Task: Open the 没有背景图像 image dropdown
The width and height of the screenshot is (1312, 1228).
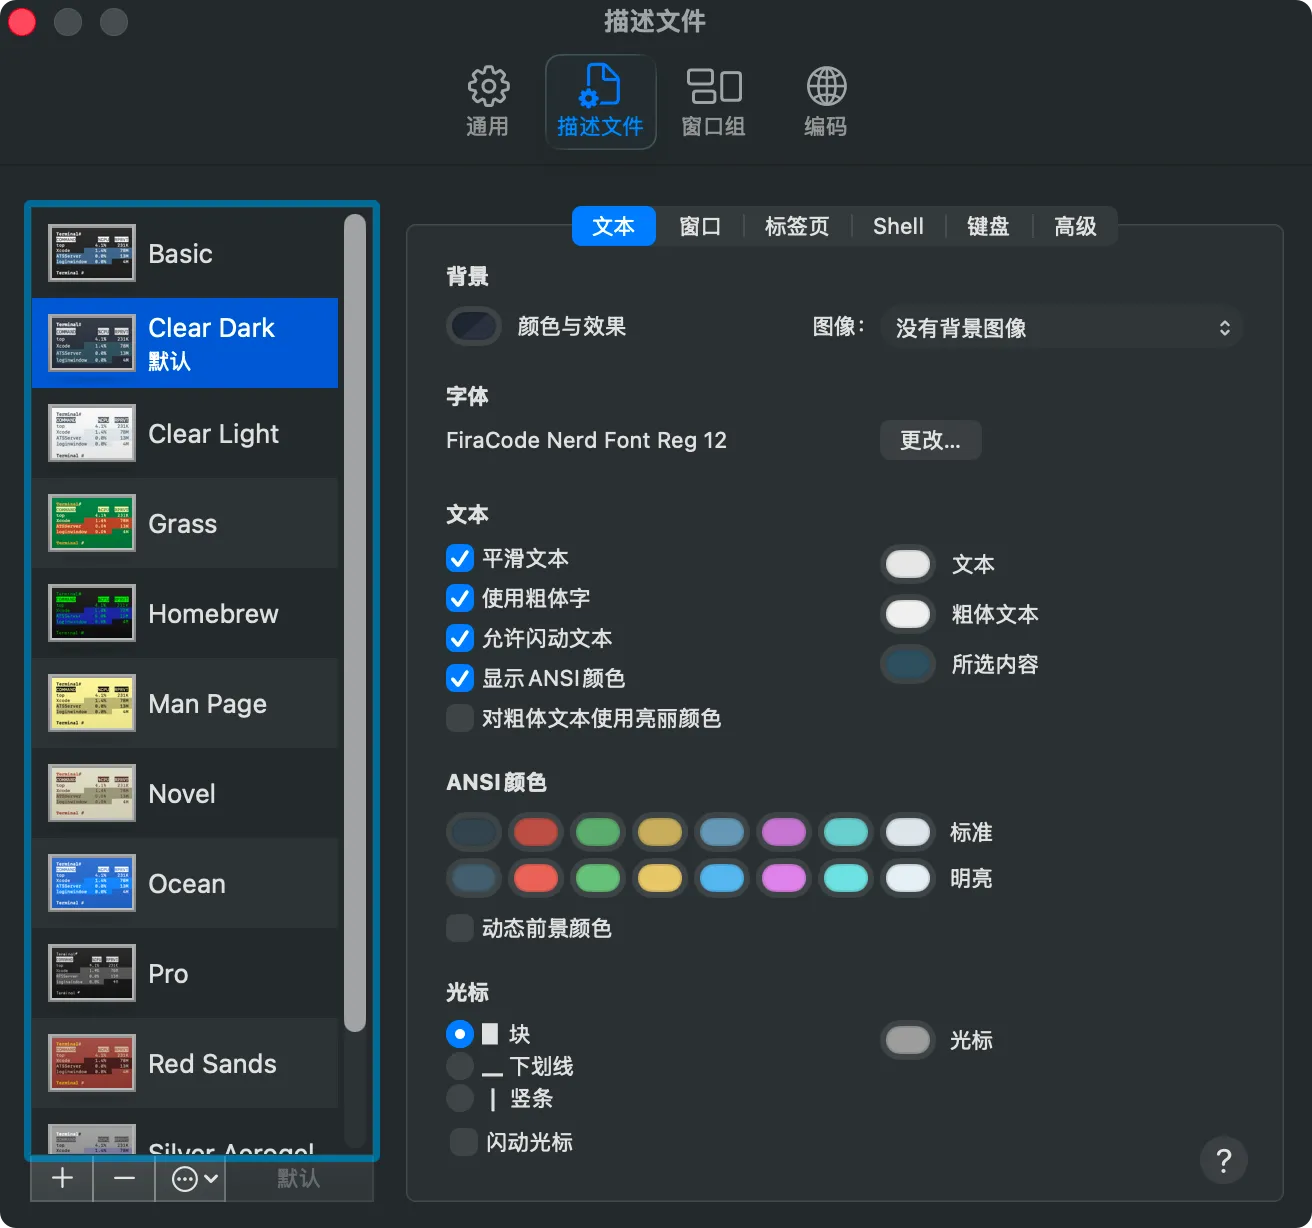Action: [x=1061, y=327]
